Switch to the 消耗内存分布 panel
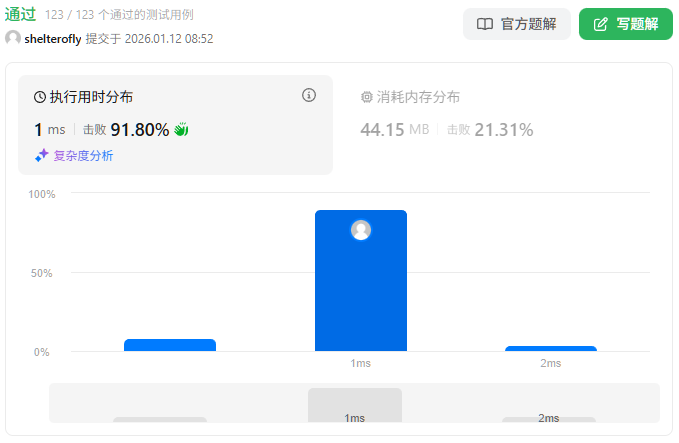Image resolution: width=679 pixels, height=443 pixels. tap(418, 97)
